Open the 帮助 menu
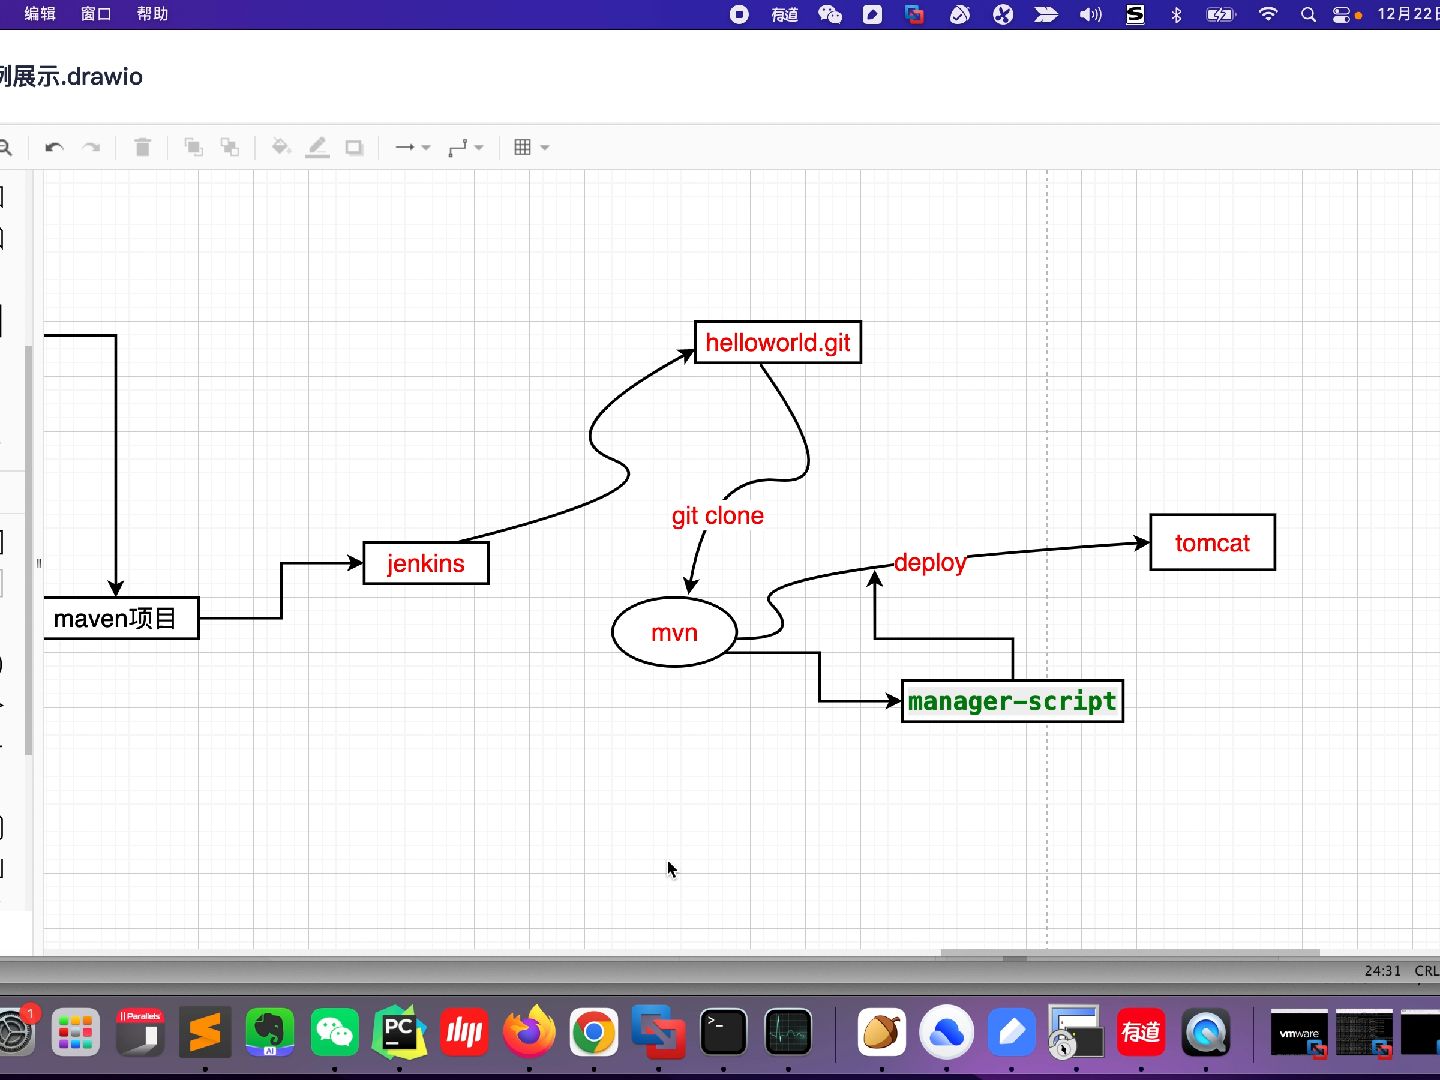The image size is (1440, 1080). (152, 14)
